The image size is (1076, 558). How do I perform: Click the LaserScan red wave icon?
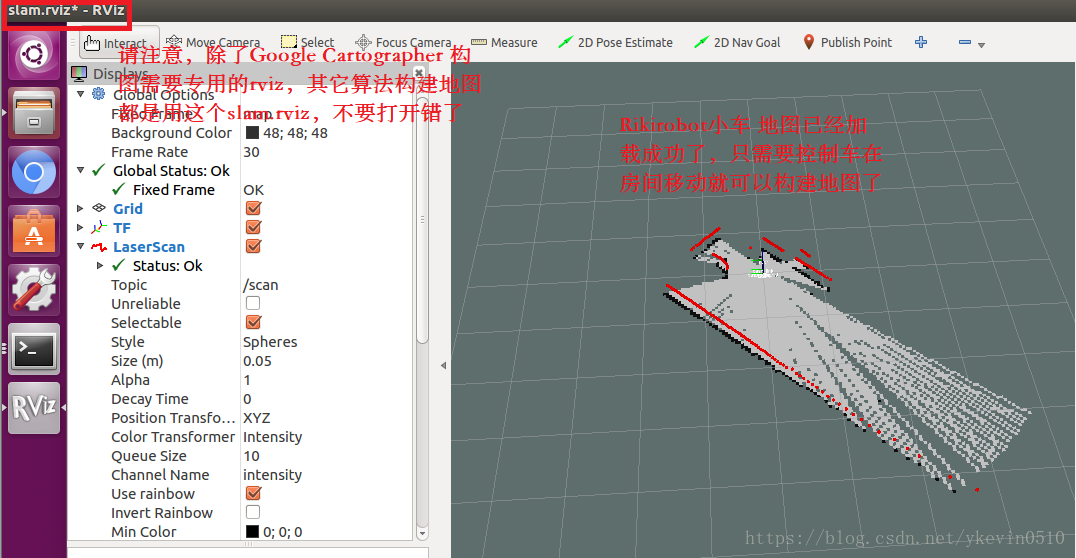pos(99,246)
